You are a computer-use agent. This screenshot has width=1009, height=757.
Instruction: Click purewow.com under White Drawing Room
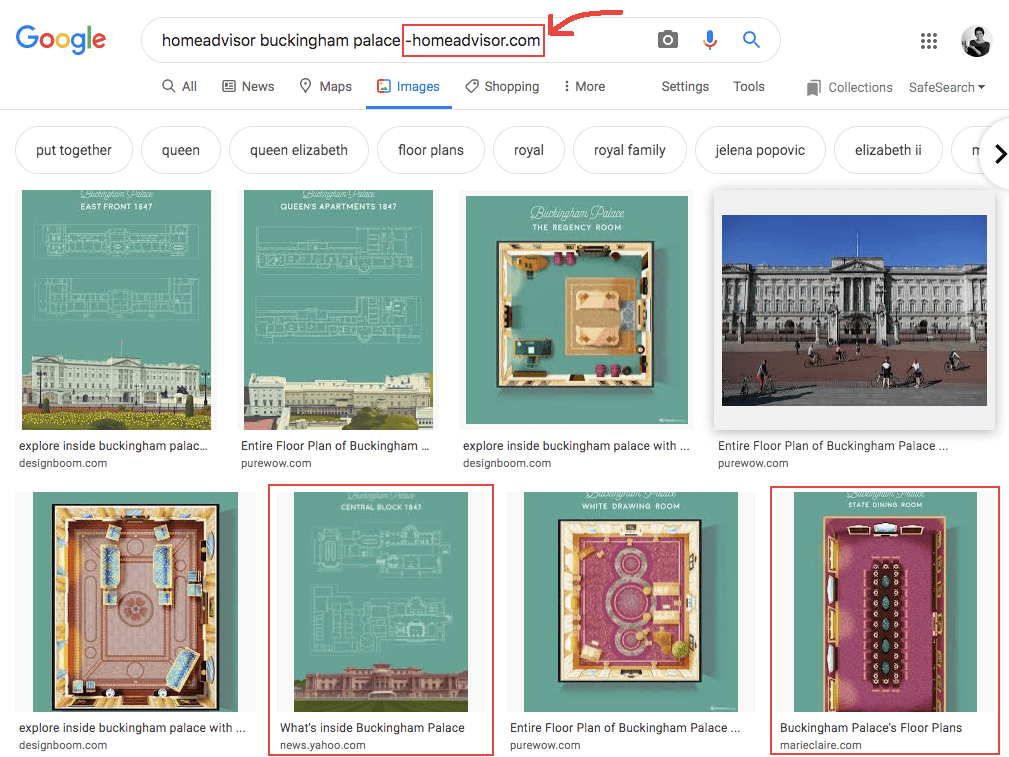point(545,745)
